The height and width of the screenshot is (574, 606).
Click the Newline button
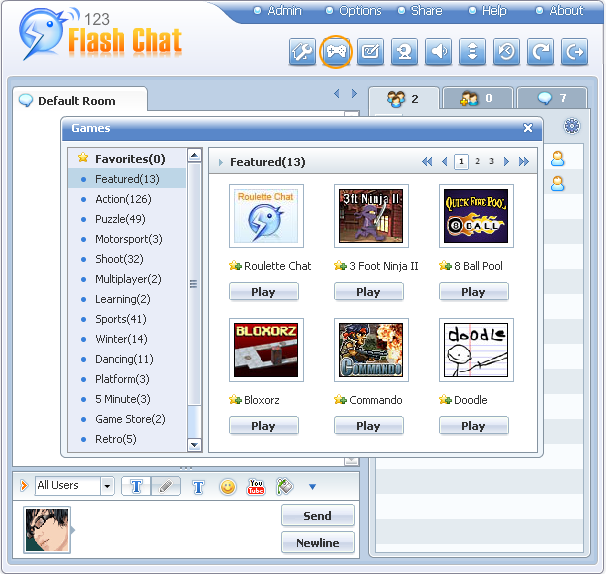click(318, 543)
